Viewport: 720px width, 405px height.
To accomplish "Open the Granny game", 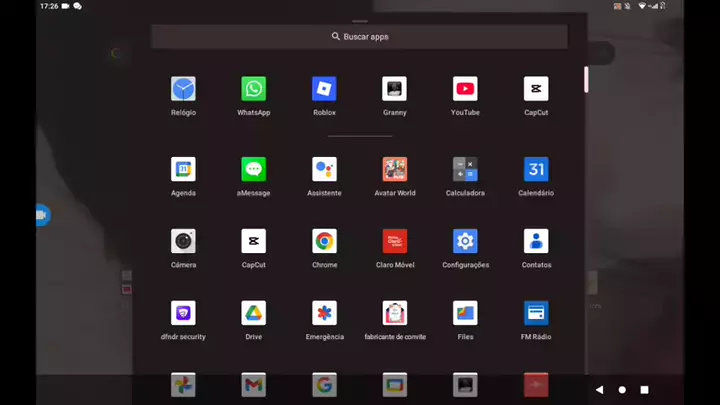I will 394,89.
